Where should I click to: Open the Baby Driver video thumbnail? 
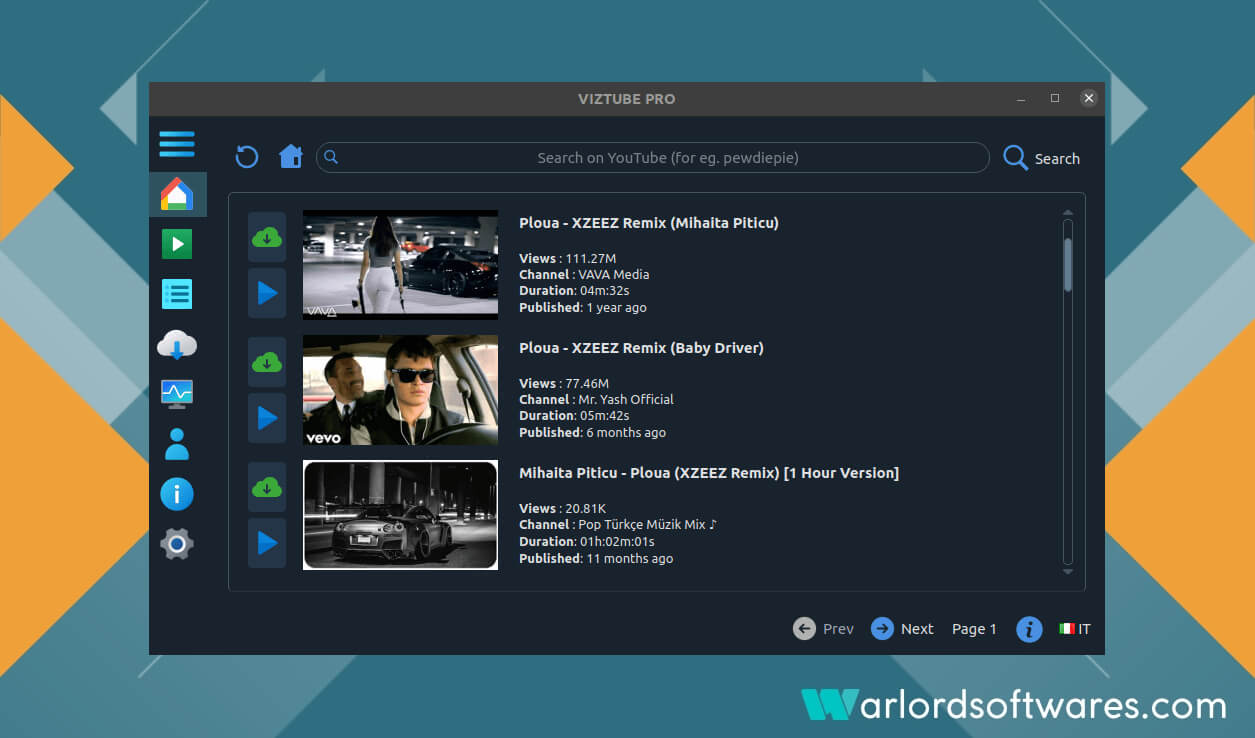(400, 390)
